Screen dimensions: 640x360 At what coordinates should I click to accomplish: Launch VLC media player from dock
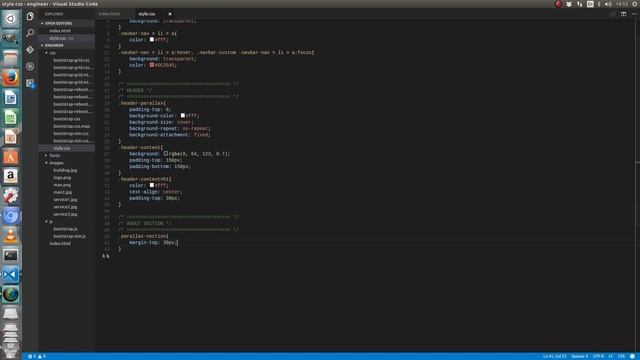(11, 236)
